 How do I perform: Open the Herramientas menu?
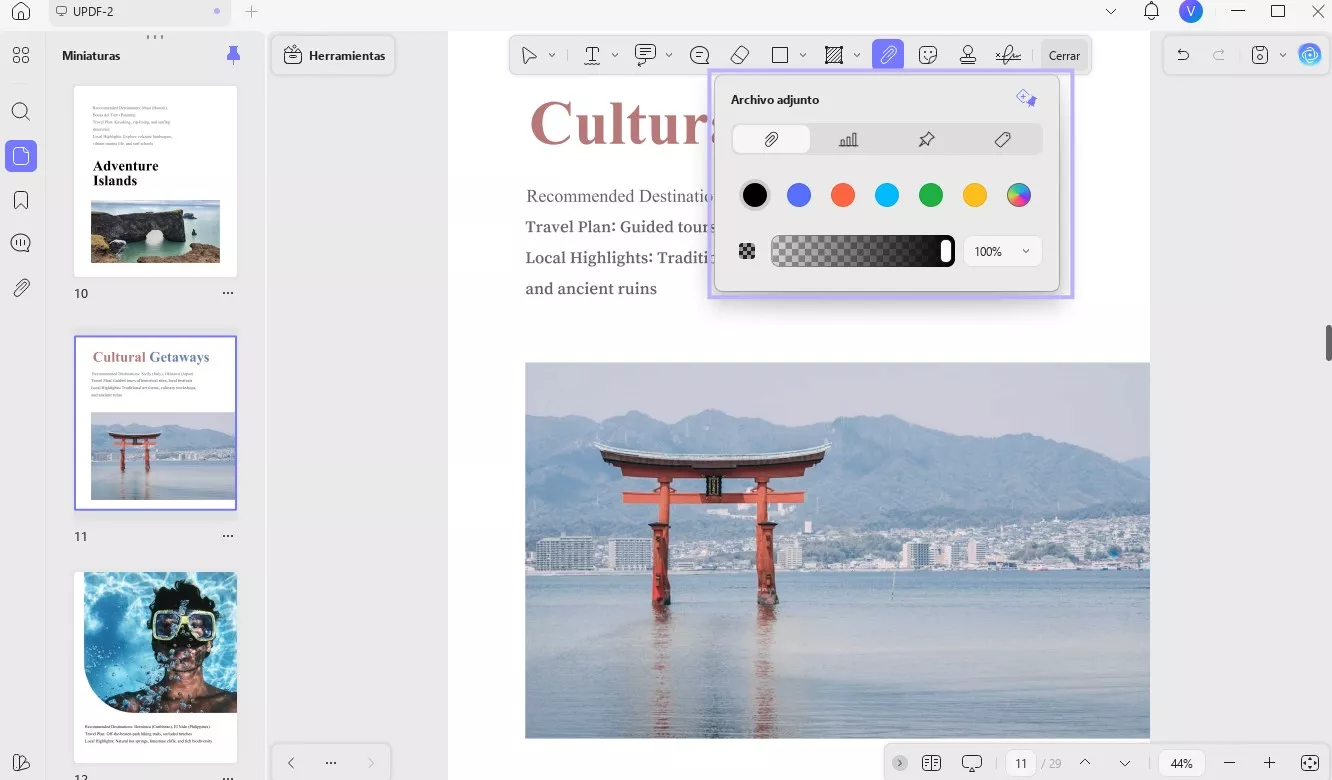[334, 56]
